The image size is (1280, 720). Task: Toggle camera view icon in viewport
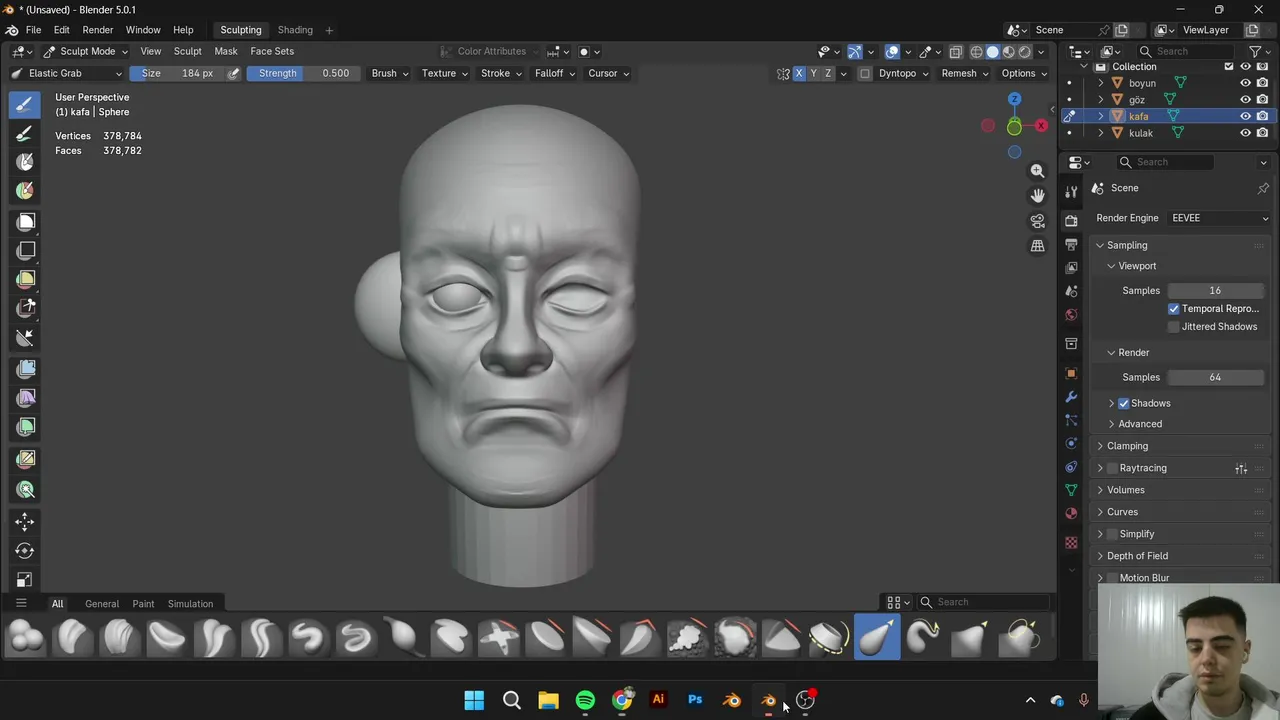pos(1037,221)
